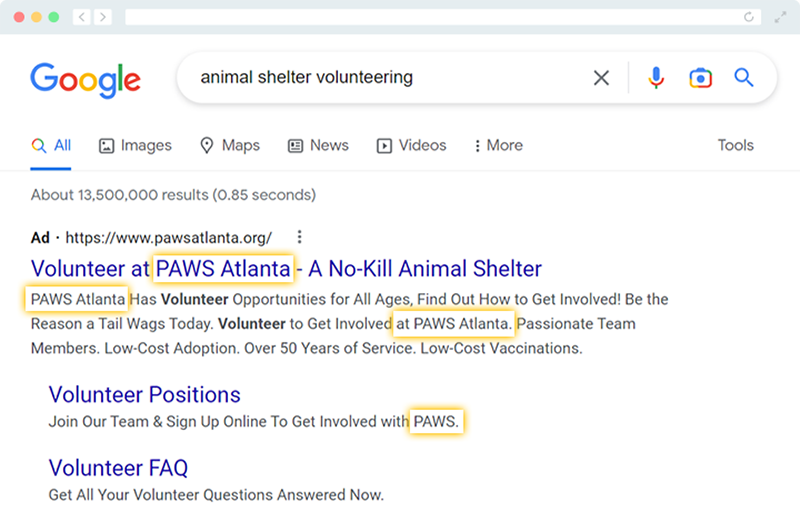Click the voice search microphone icon
The width and height of the screenshot is (800, 522).
[656, 78]
